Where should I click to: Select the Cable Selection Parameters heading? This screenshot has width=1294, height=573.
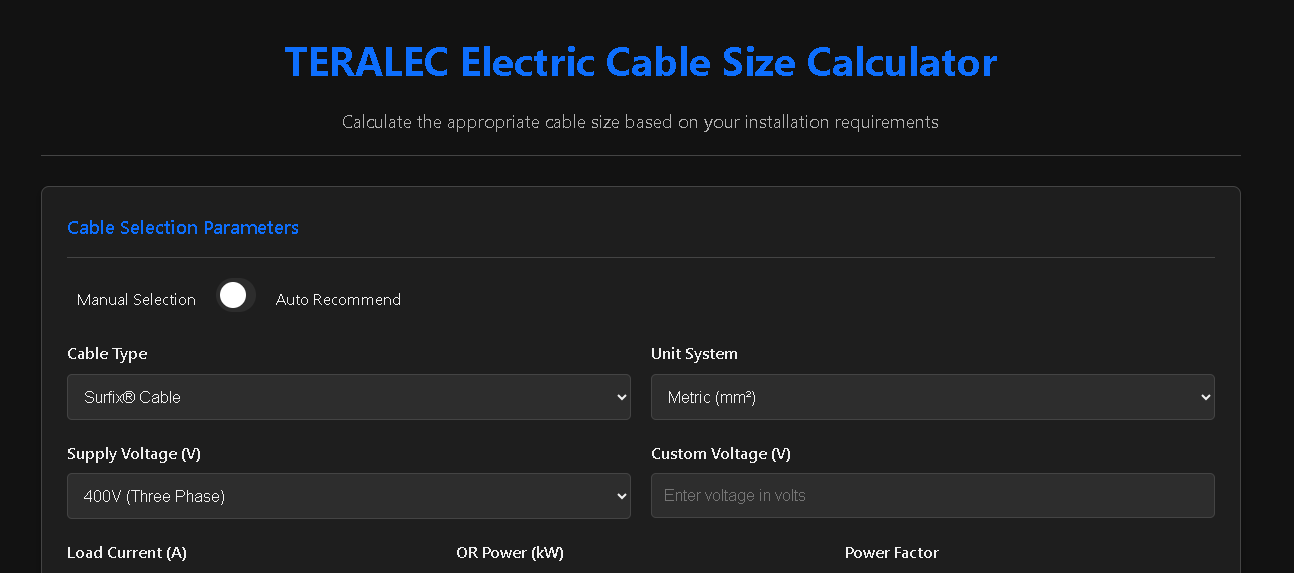tap(183, 228)
